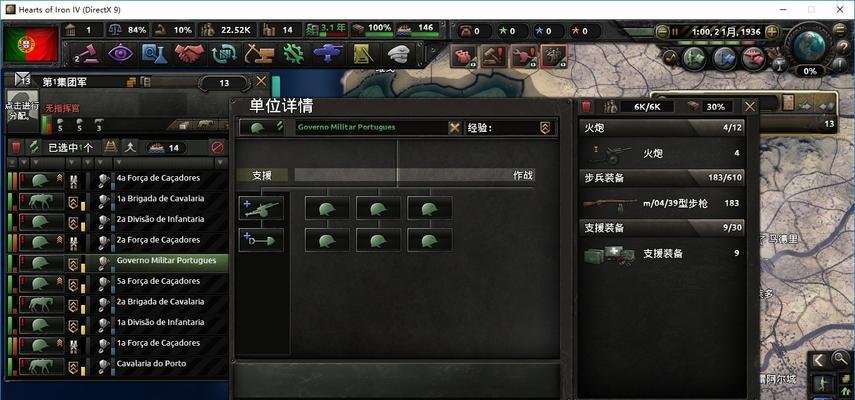This screenshot has height=400, width=855.
Task: Open the army officer cap icon
Action: (399, 53)
